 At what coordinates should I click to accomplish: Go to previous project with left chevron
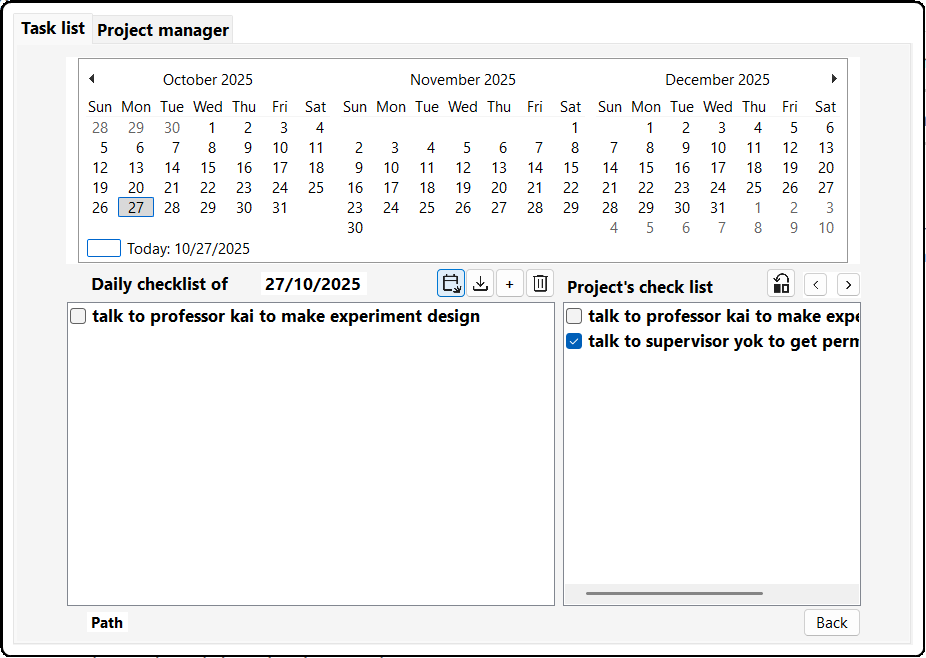tap(816, 285)
